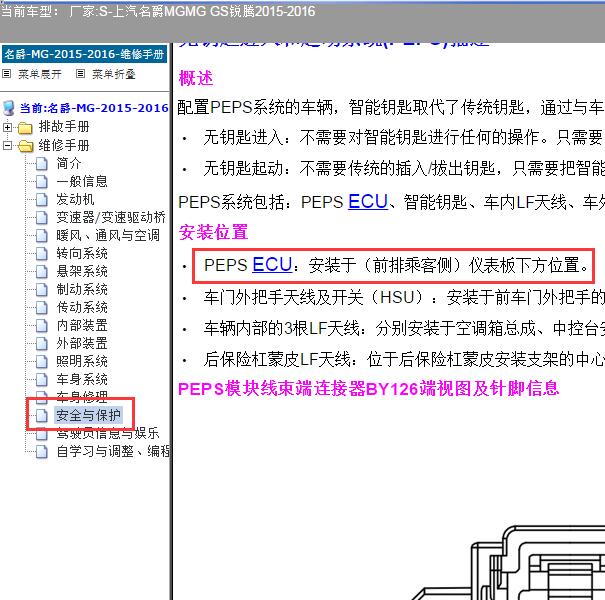The width and height of the screenshot is (605, 600).
Task: Click the computer icon beside 当前:名爵-MG-2015-2016
Action: (x=9, y=108)
